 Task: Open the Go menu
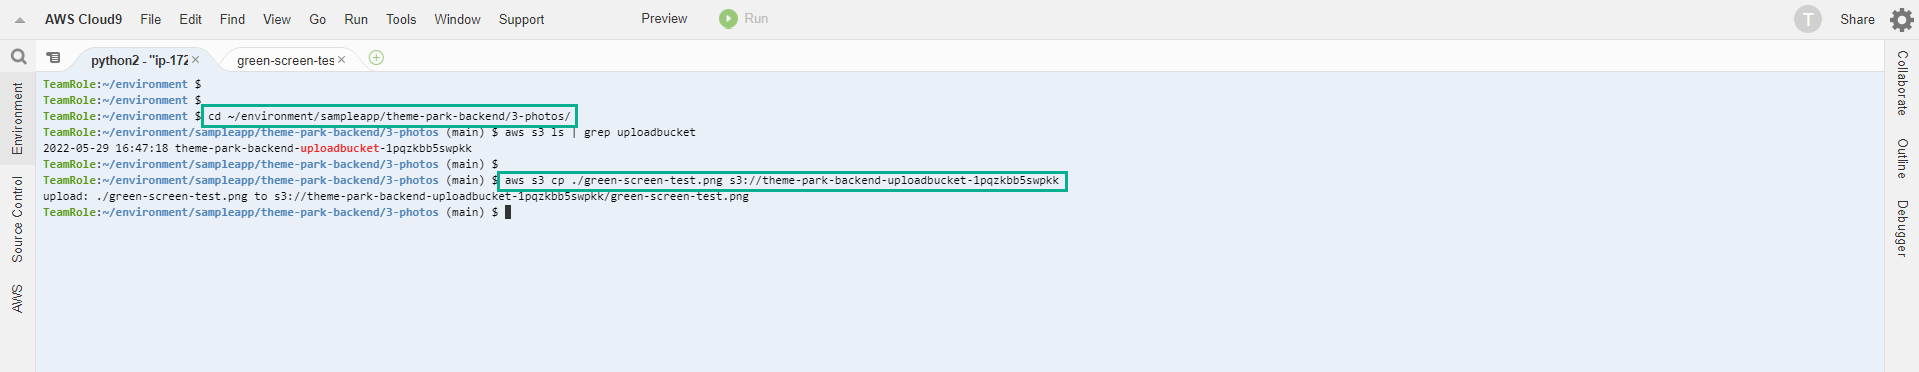point(318,19)
